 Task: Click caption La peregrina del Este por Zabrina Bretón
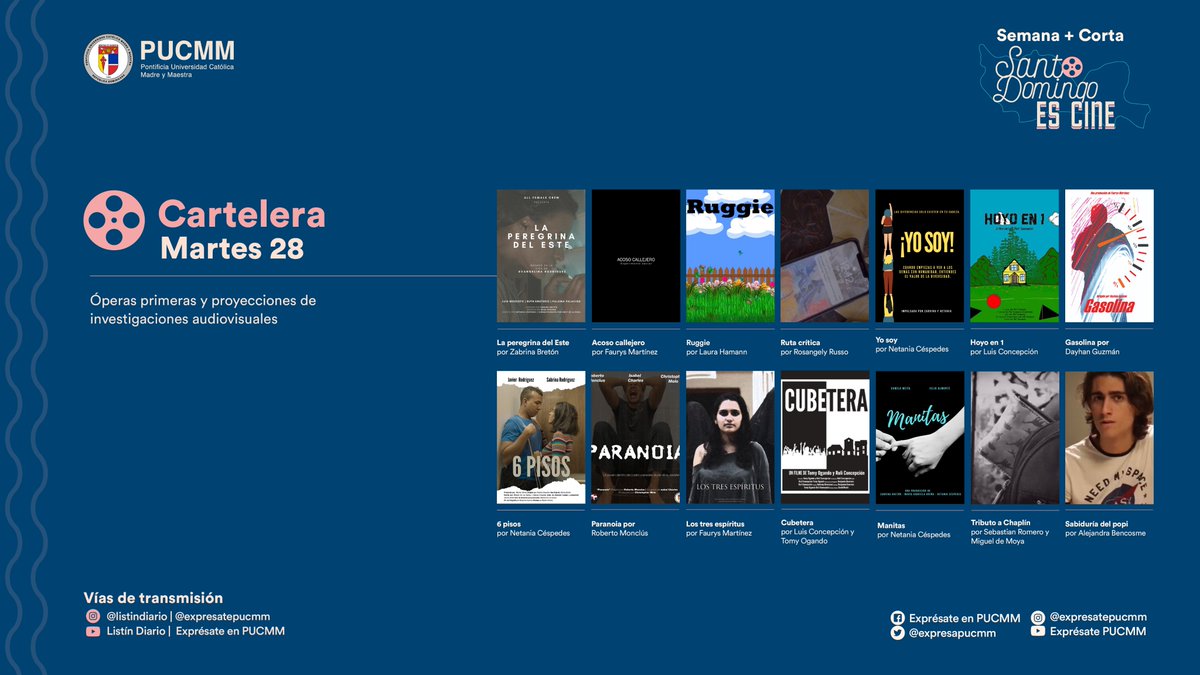pyautogui.click(x=533, y=347)
